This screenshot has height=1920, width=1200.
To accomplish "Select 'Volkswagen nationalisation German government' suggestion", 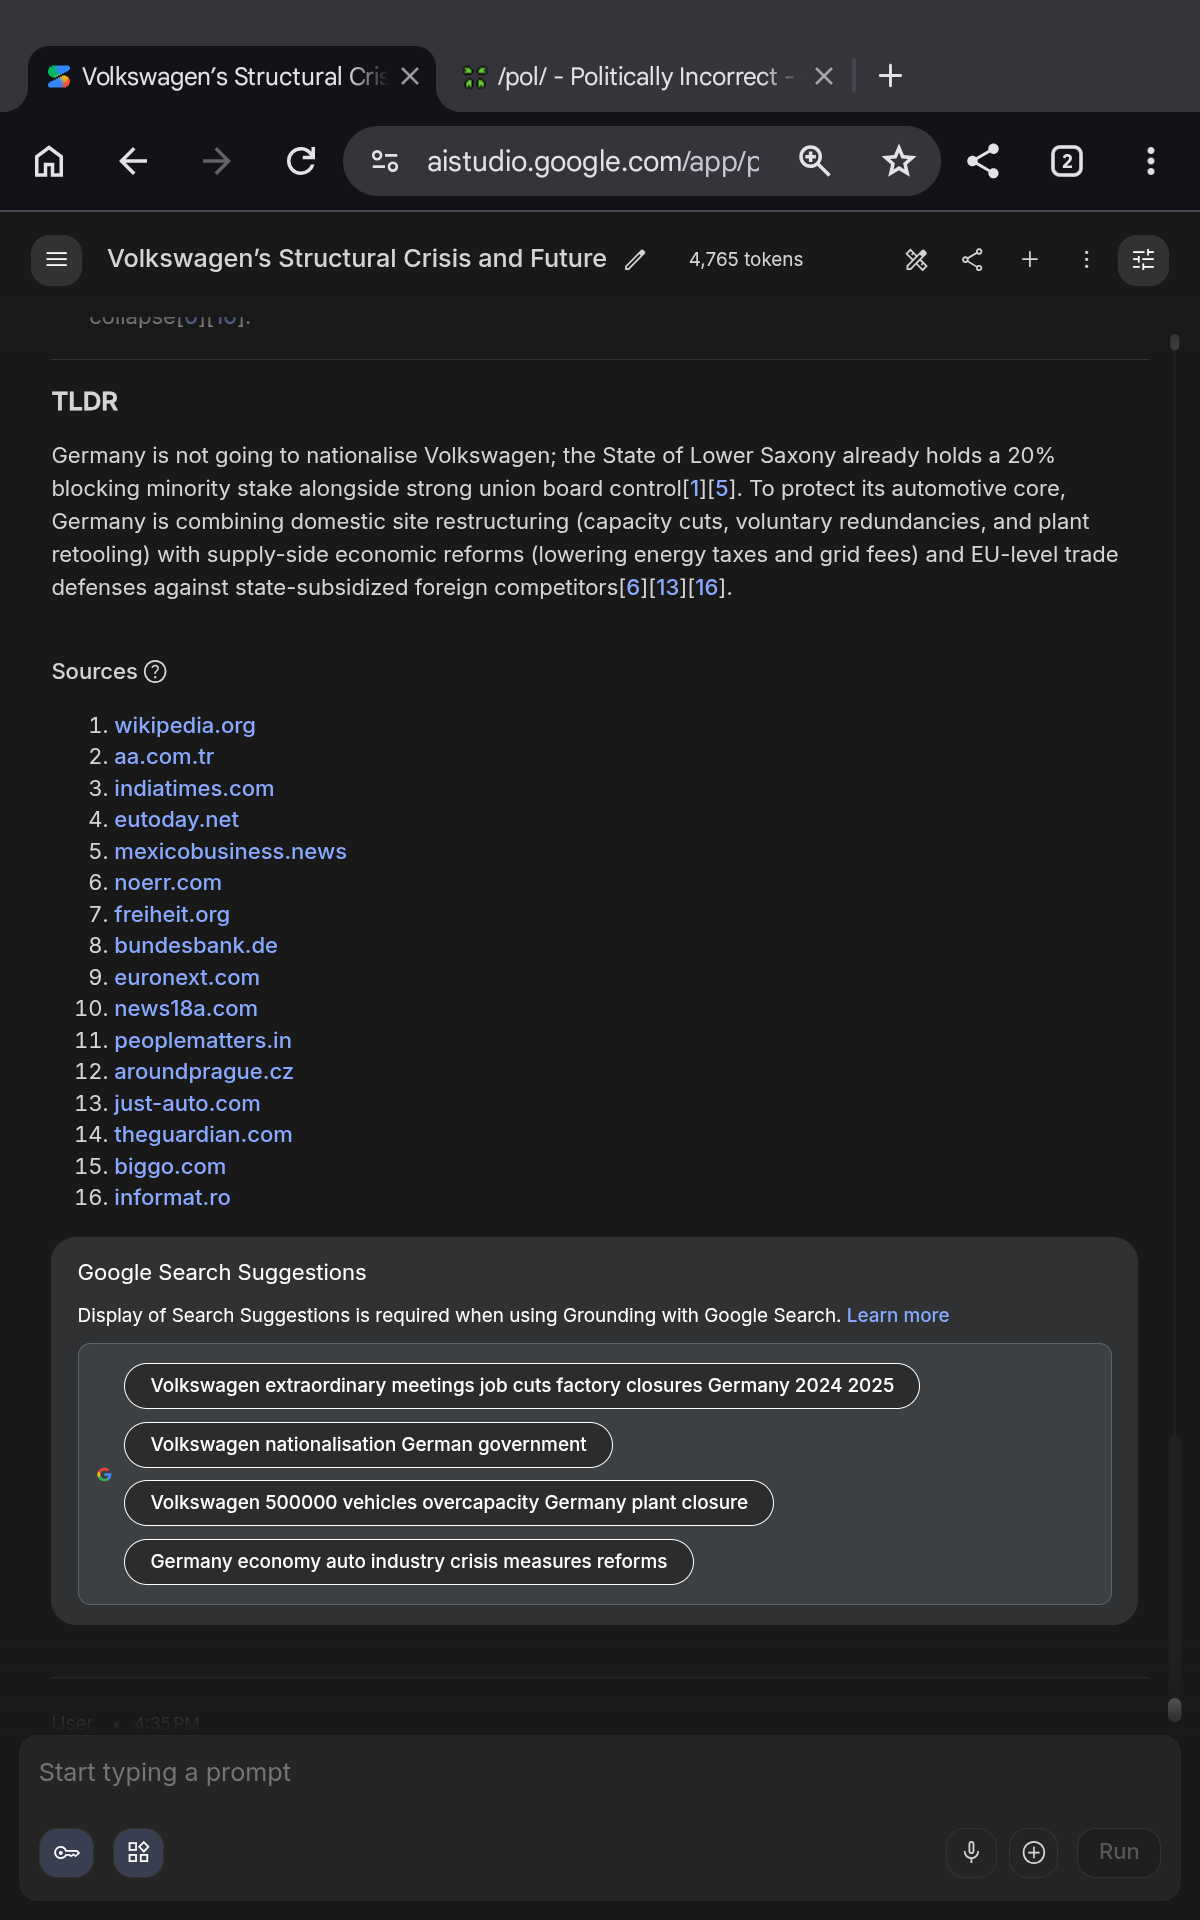I will pyautogui.click(x=368, y=1445).
